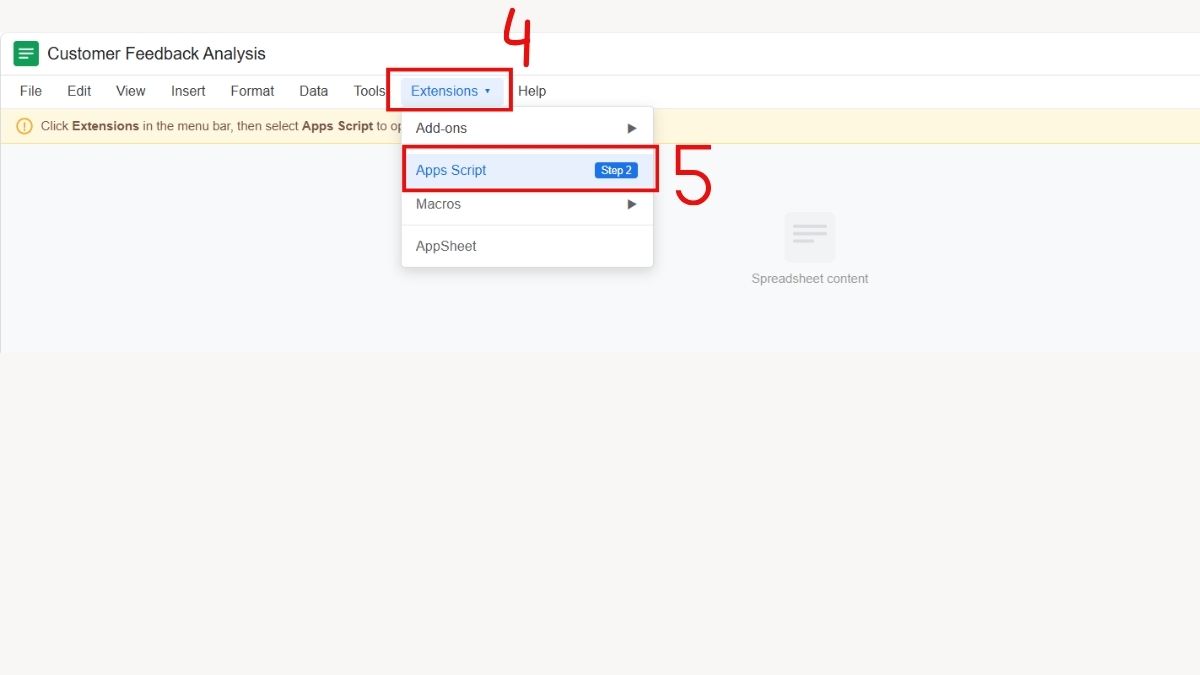
Task: Open the Edit menu
Action: pyautogui.click(x=79, y=91)
